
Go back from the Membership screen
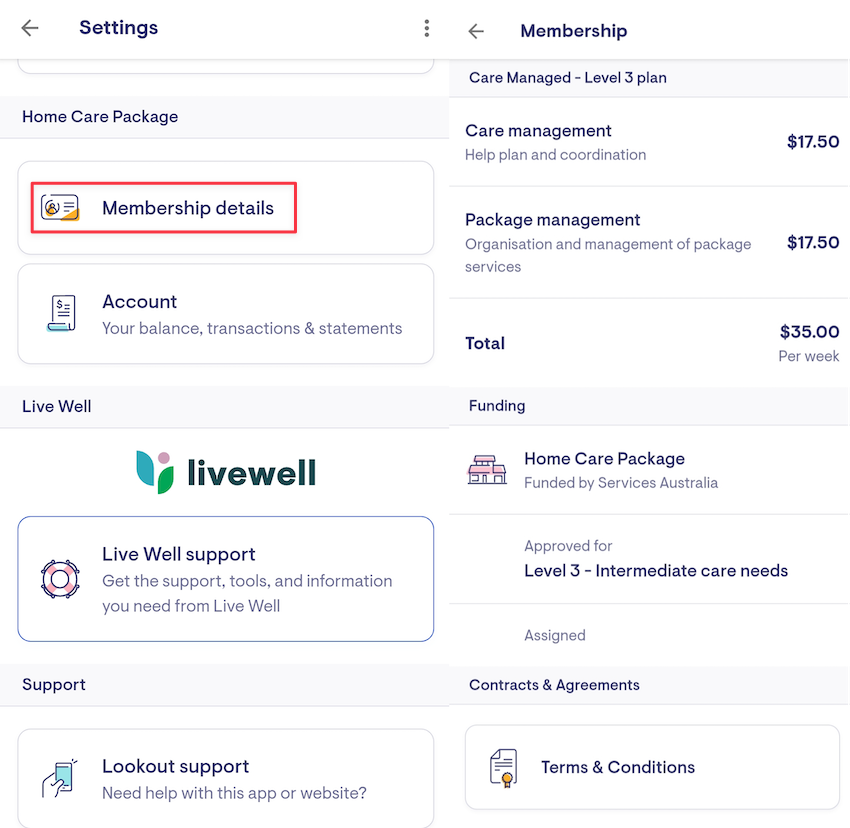tap(476, 31)
